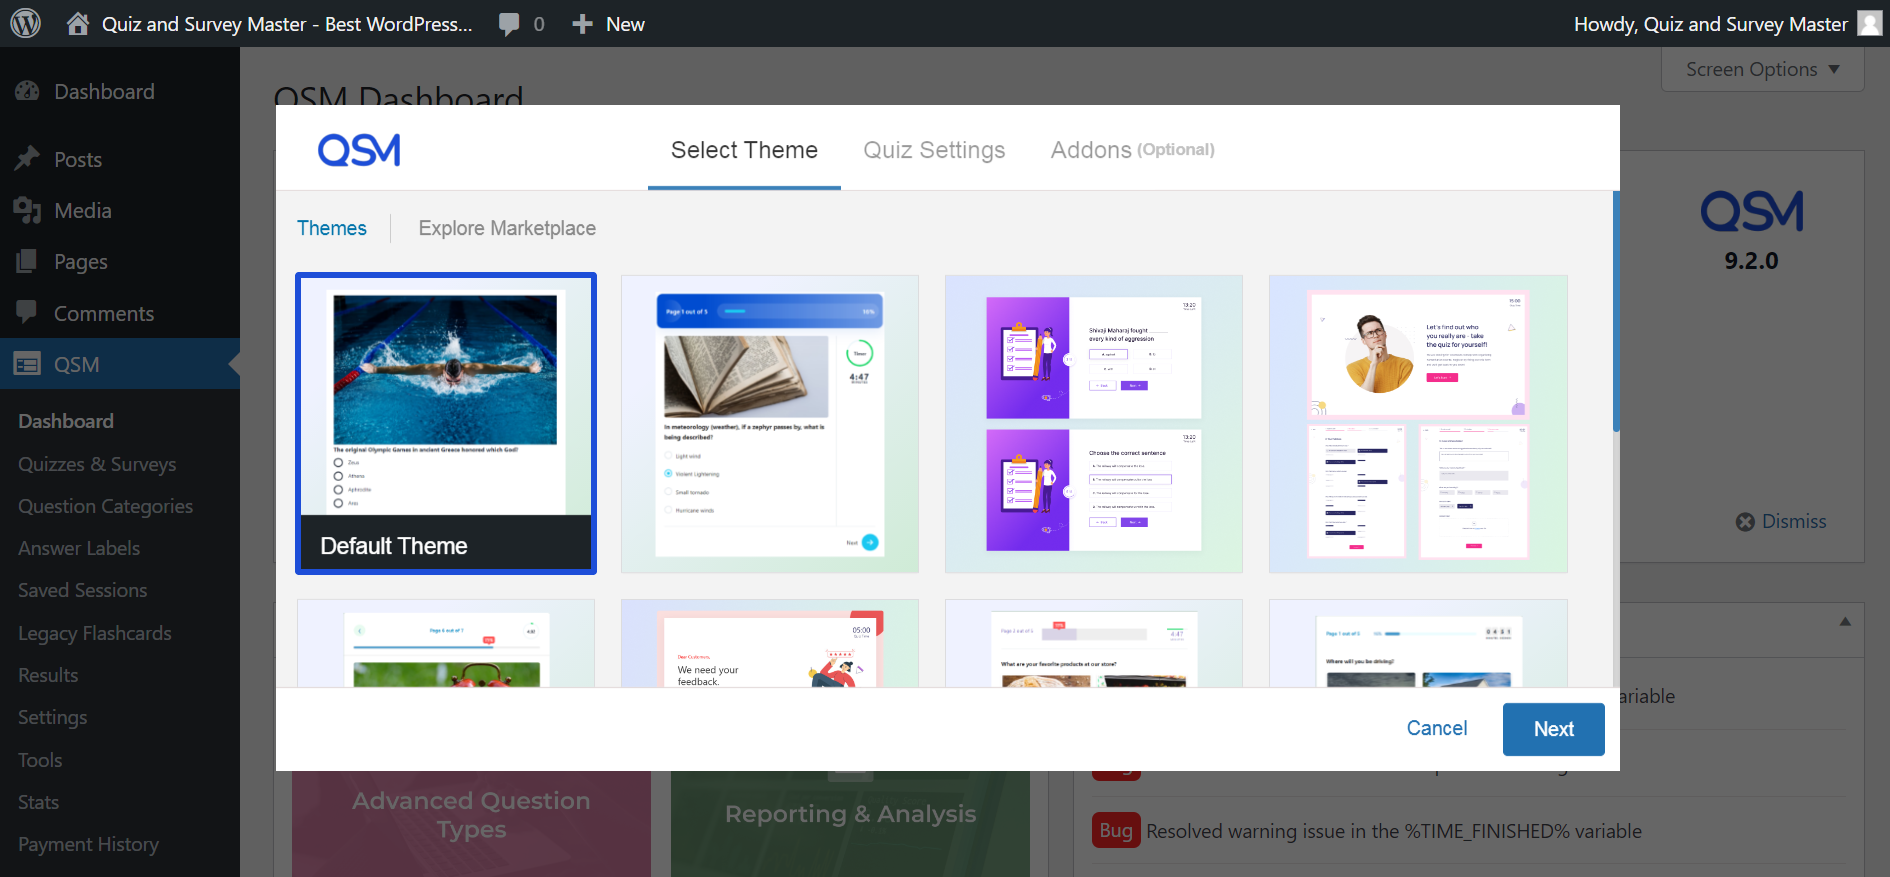This screenshot has height=877, width=1890.
Task: Open the Explore Marketplace sub-tab
Action: (507, 228)
